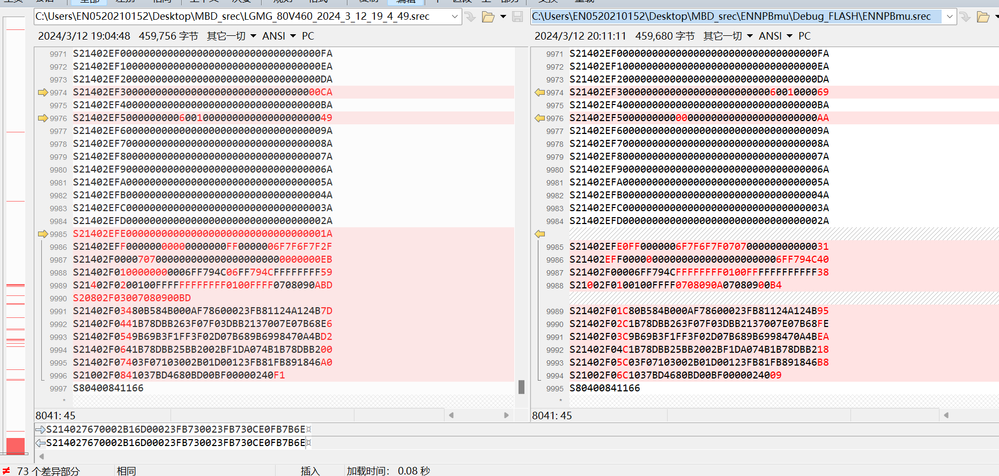Click right file date 2024/3/12 20:11:11
This screenshot has height=476, width=999.
580,36
